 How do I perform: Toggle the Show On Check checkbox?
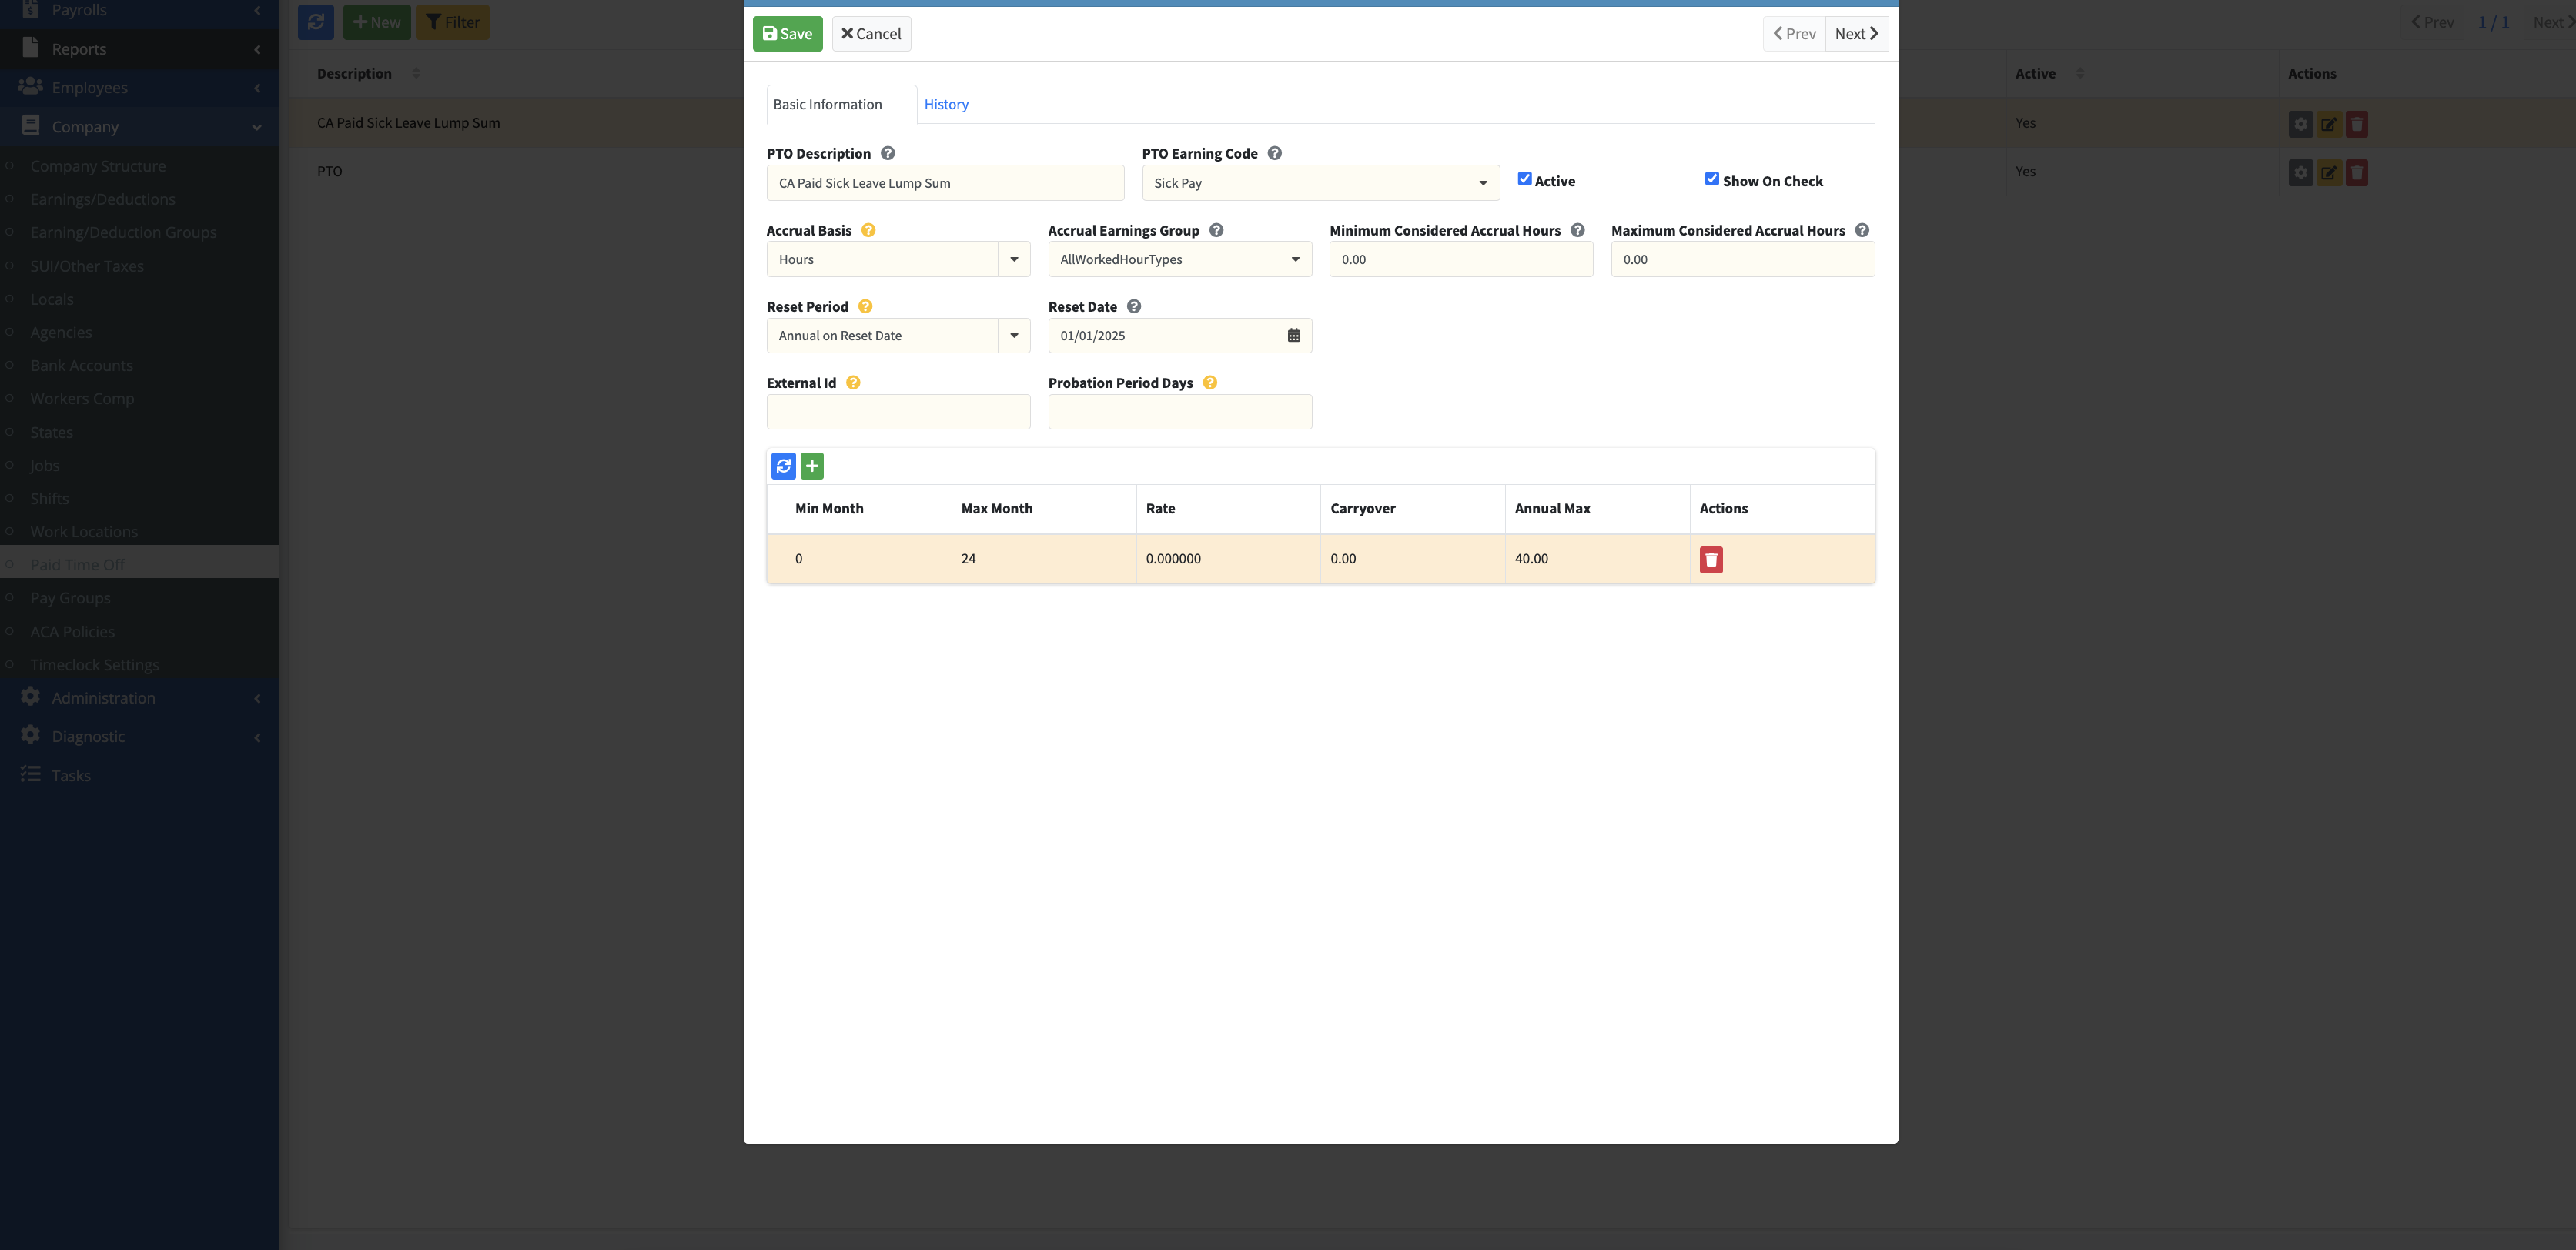[1711, 179]
